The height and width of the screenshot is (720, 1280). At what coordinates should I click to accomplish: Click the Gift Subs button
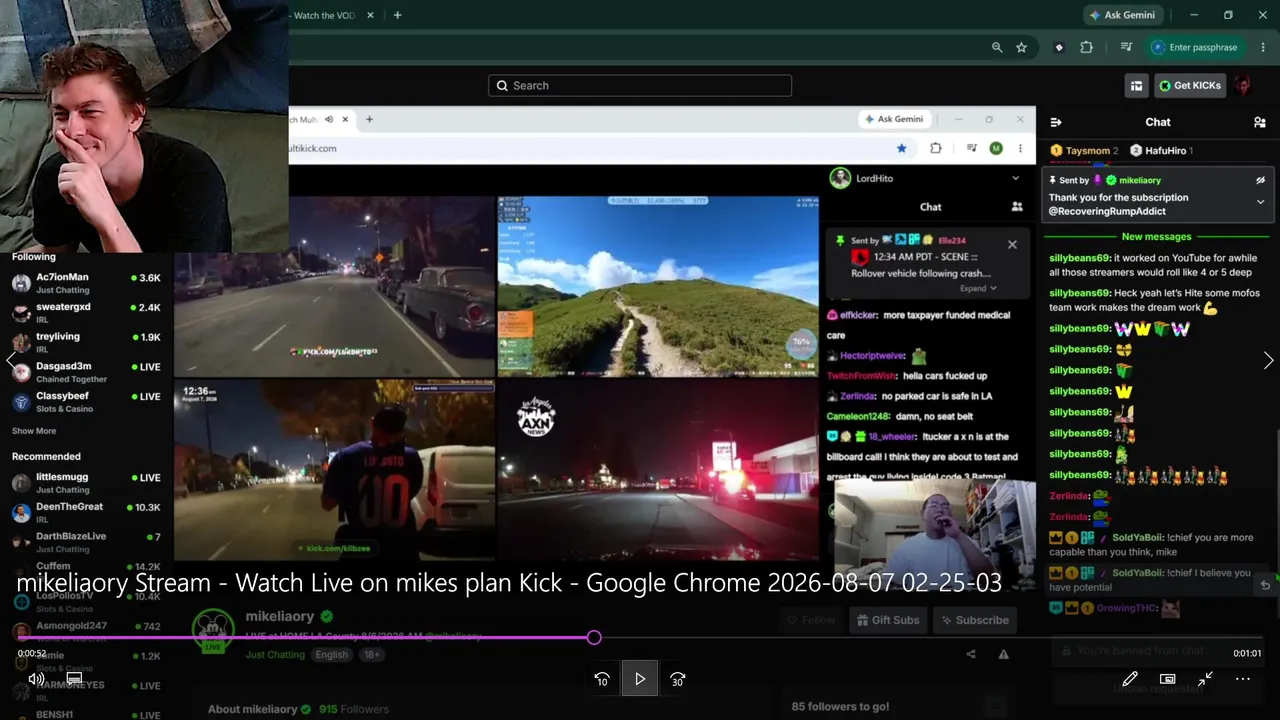[x=887, y=620]
